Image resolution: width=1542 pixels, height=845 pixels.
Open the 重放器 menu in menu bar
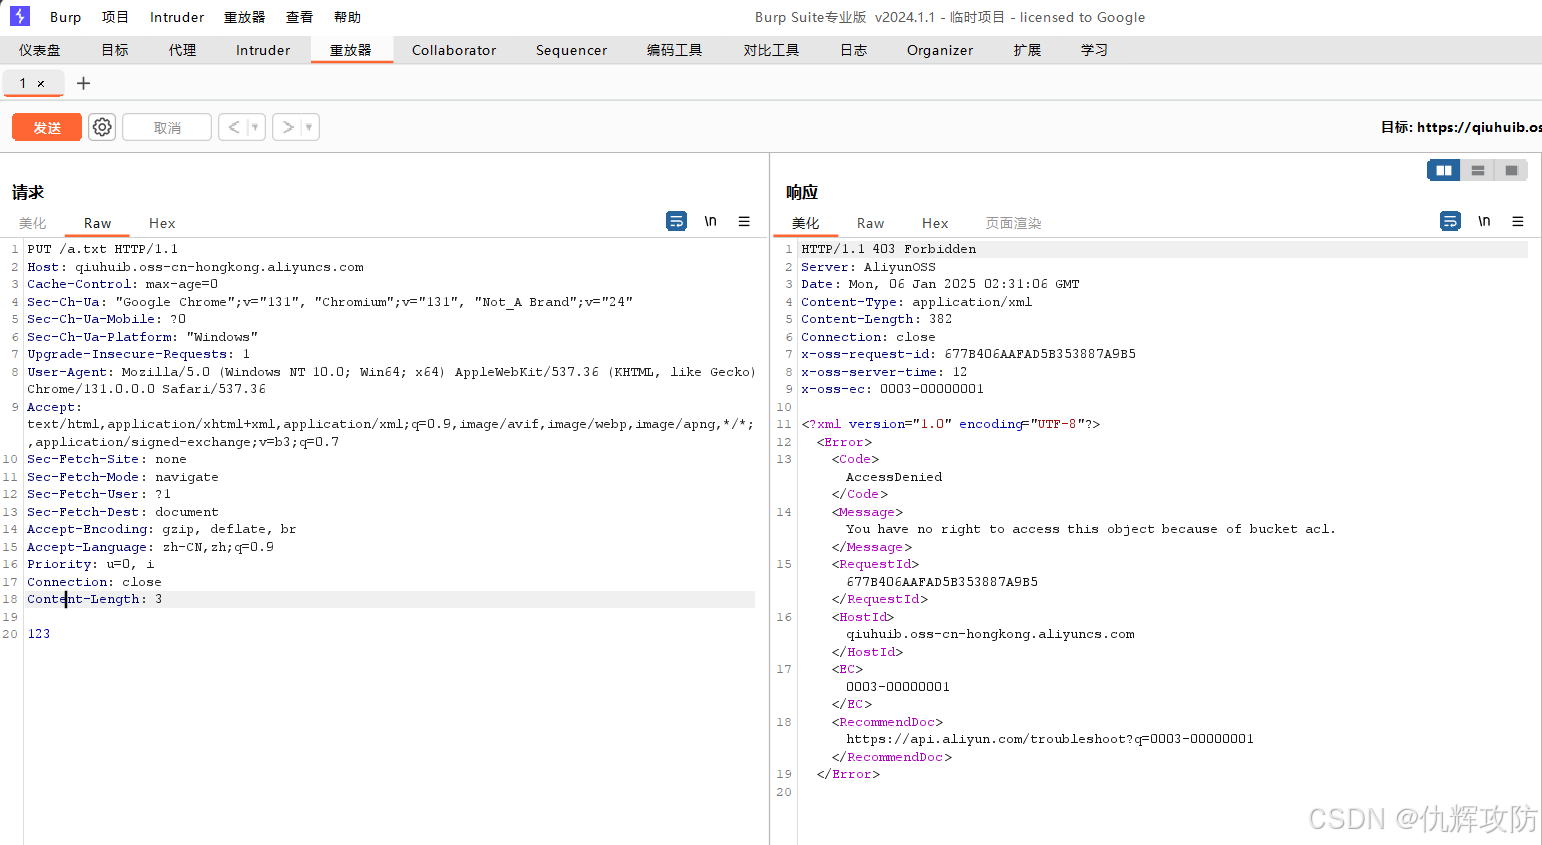coord(244,17)
